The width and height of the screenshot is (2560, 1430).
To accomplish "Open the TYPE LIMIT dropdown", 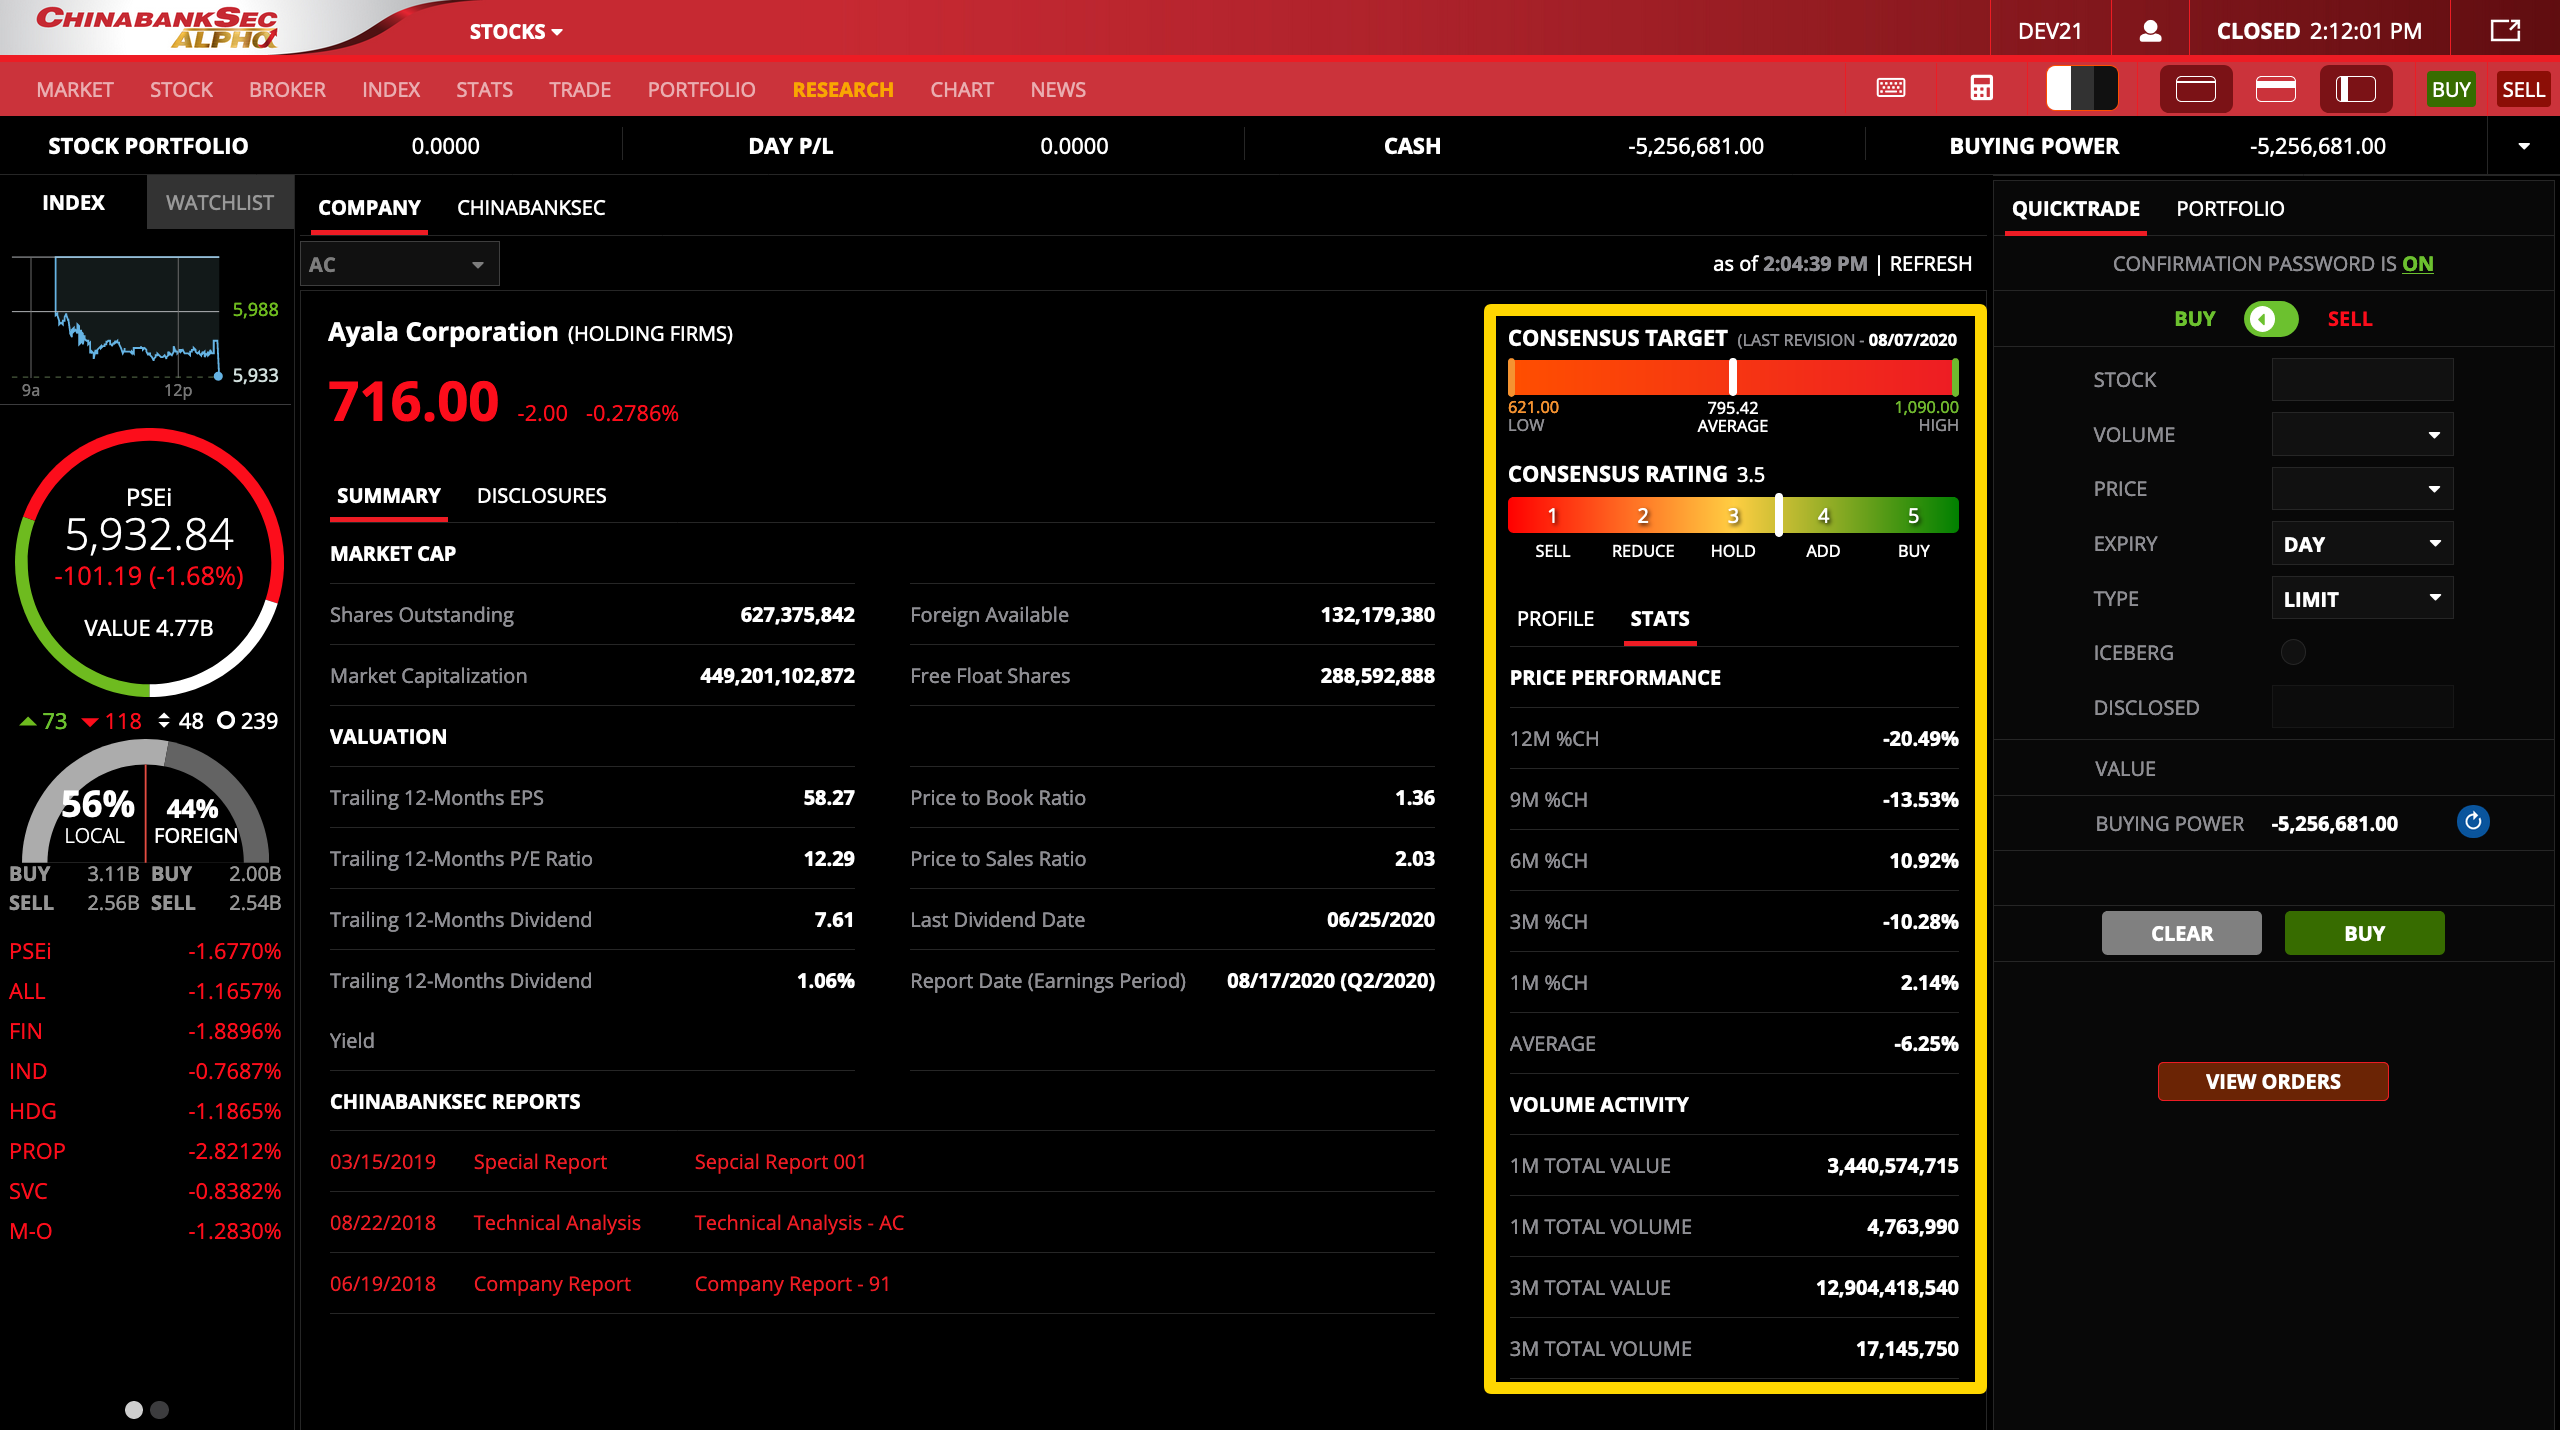I will (2362, 599).
